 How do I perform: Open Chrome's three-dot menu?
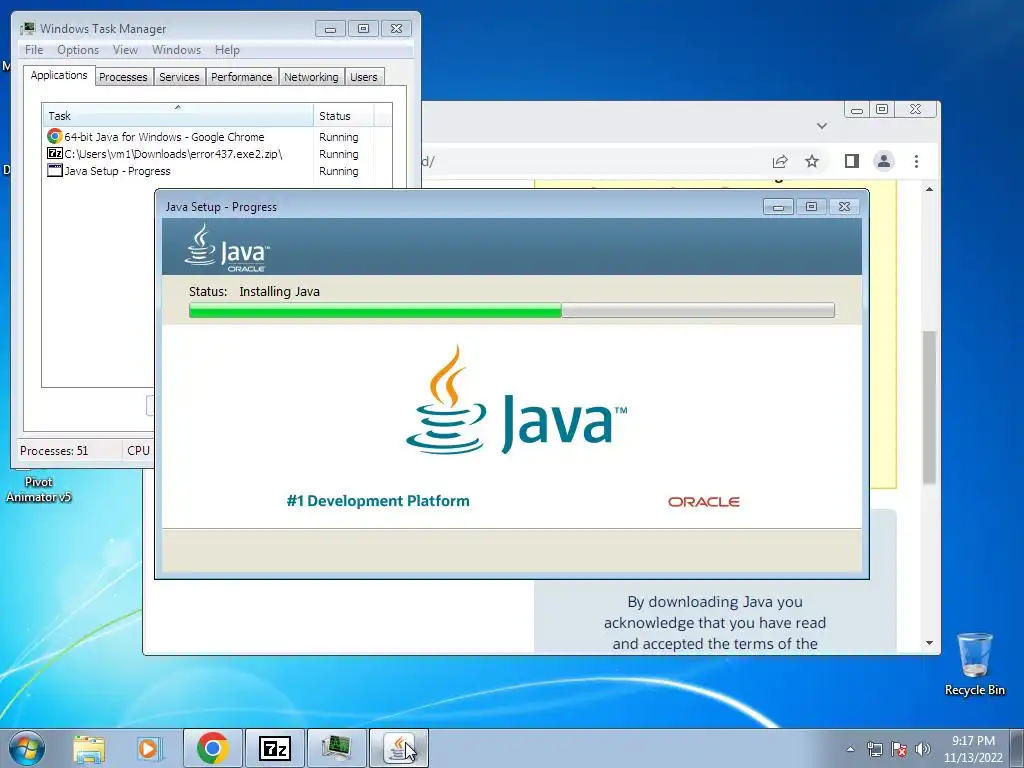pos(916,161)
